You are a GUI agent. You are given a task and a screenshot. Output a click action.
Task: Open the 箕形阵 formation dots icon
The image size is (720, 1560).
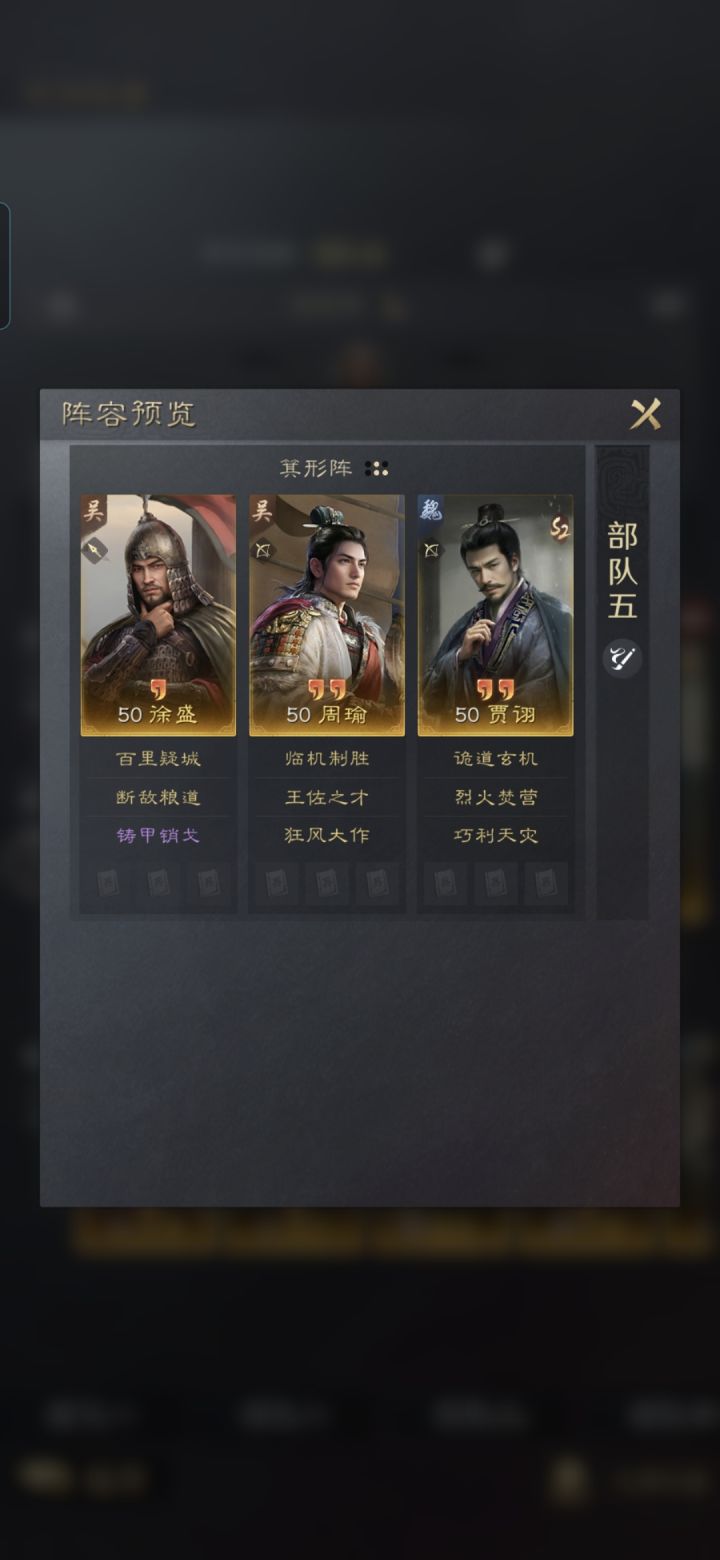pos(377,468)
